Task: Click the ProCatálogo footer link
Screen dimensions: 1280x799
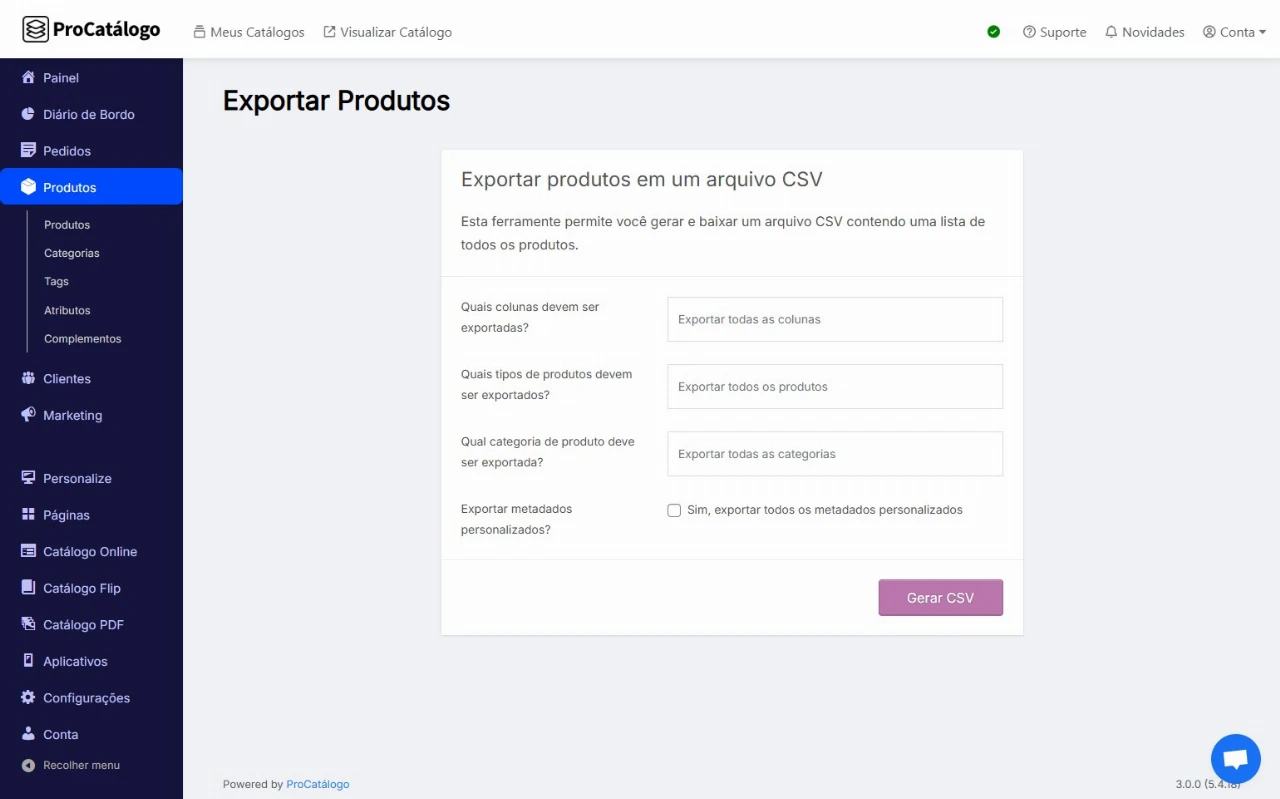Action: [x=318, y=784]
